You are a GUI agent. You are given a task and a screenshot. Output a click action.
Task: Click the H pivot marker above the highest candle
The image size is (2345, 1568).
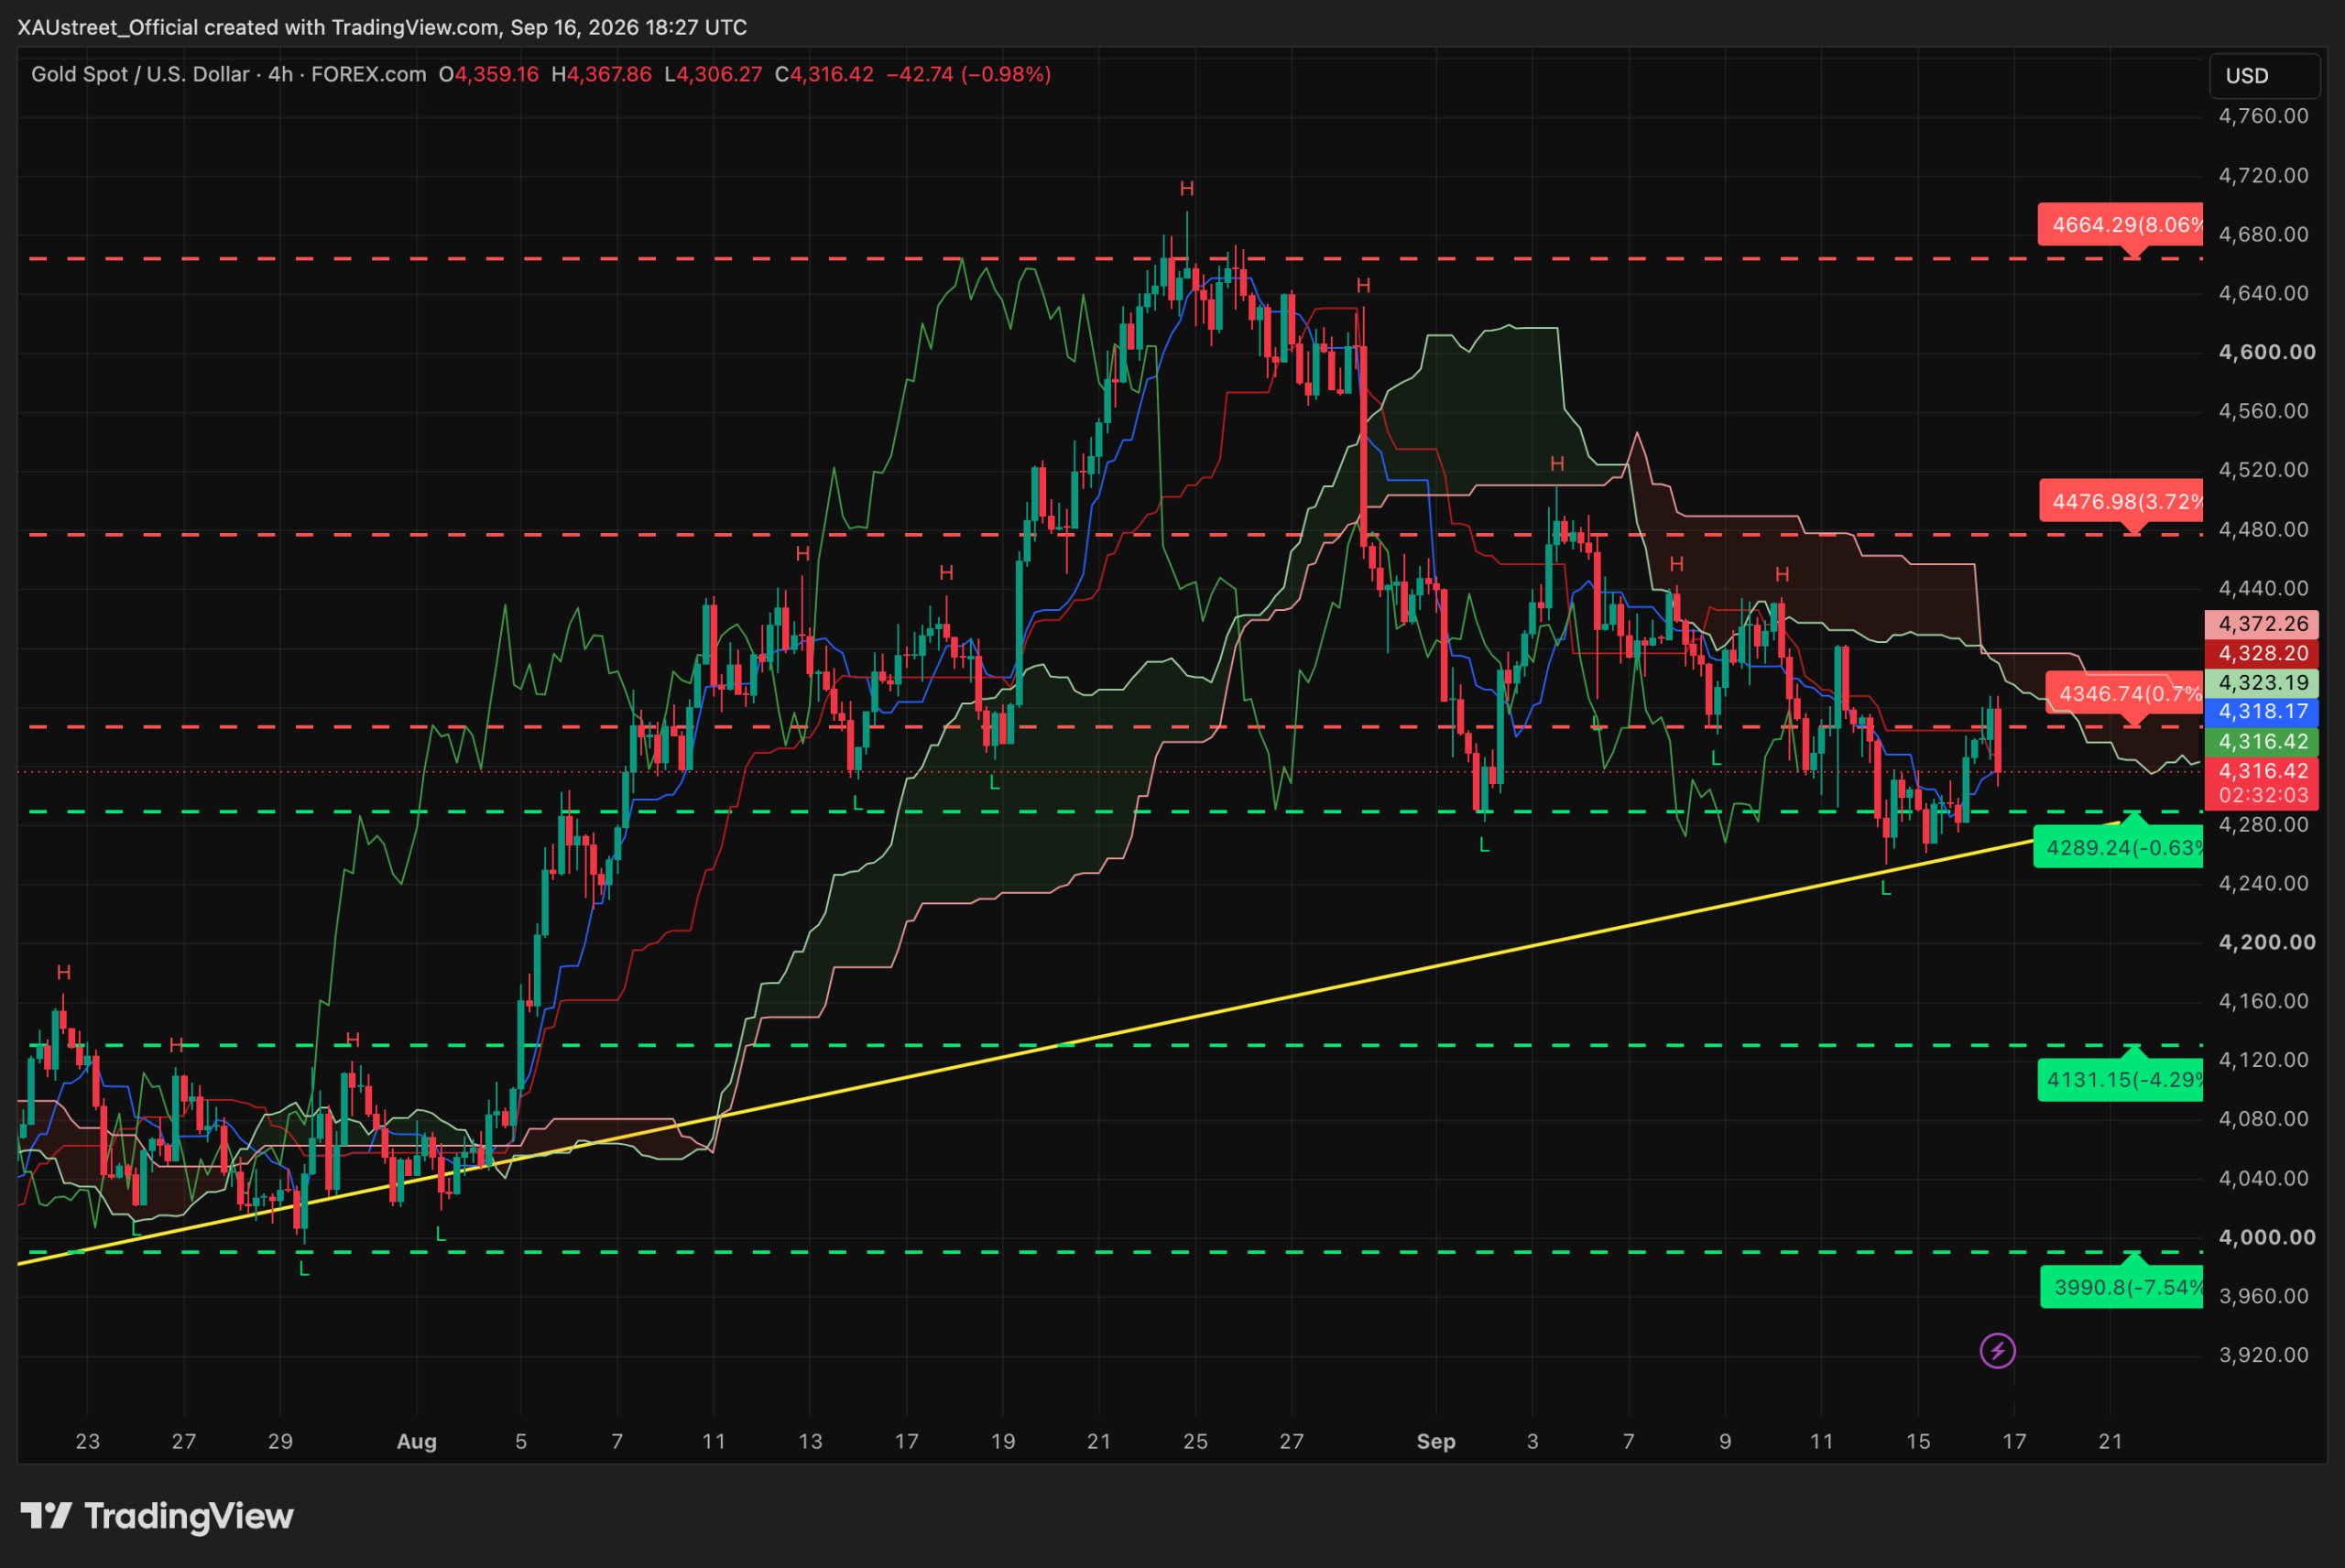tap(1187, 188)
